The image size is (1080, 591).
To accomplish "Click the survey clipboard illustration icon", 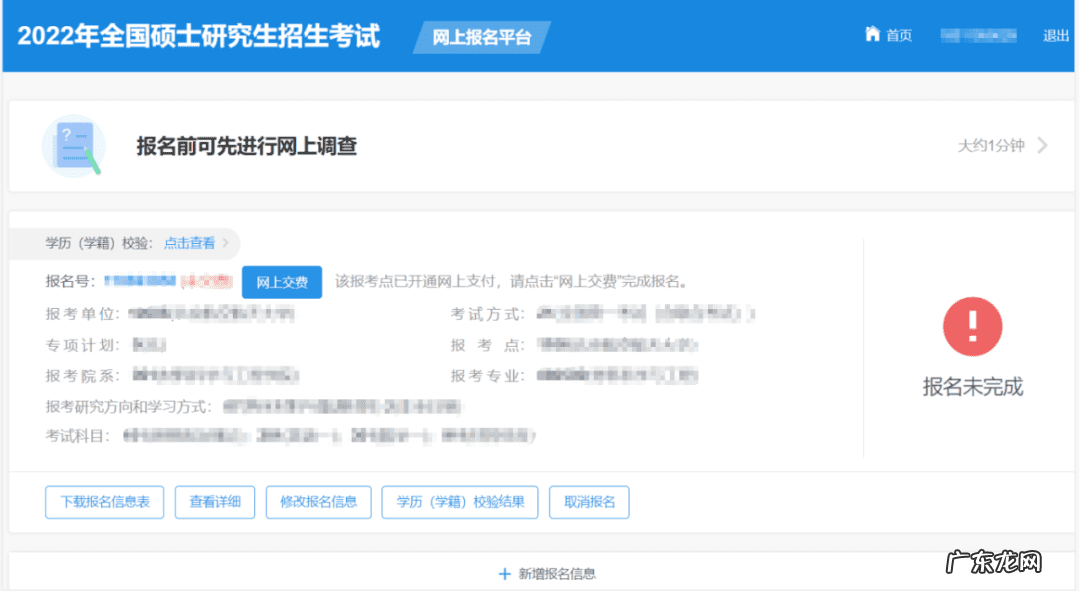I will pos(74,146).
